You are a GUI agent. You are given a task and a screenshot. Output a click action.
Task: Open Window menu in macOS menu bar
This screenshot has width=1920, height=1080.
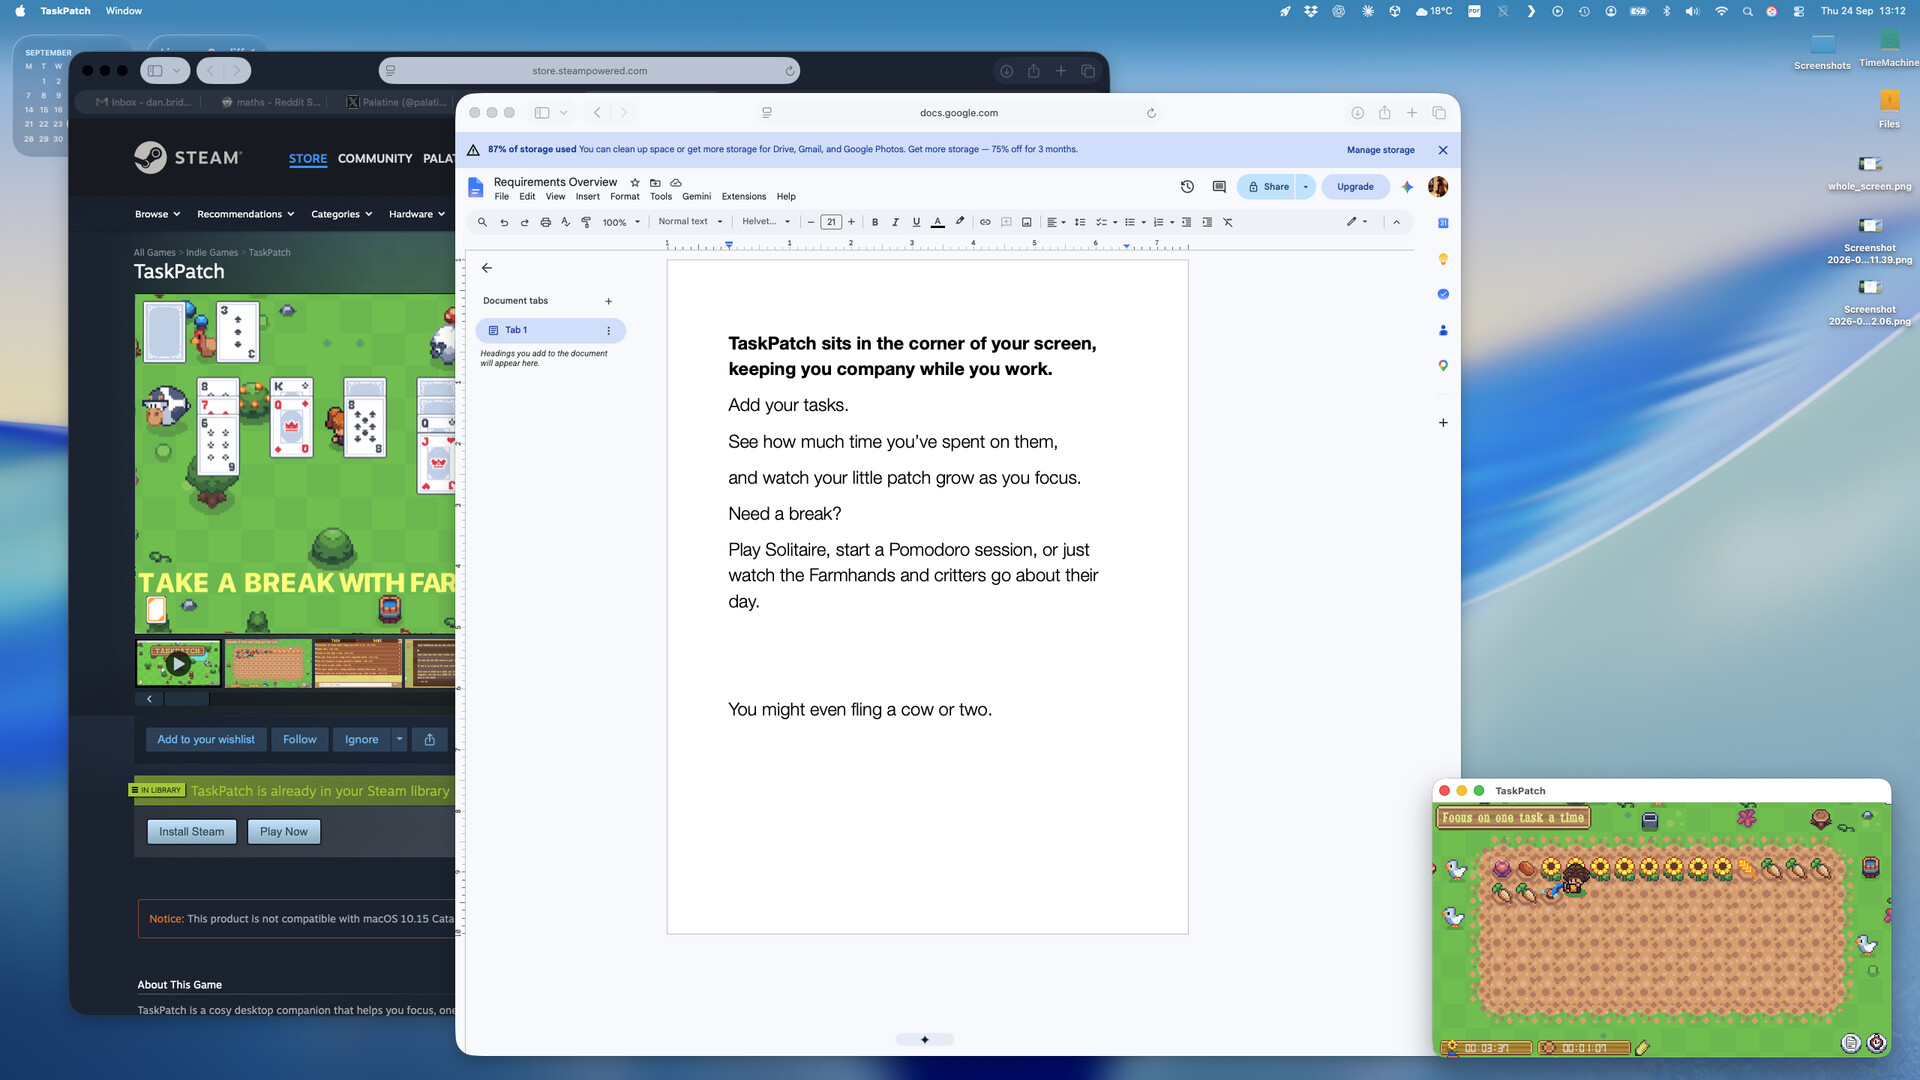[x=124, y=11]
